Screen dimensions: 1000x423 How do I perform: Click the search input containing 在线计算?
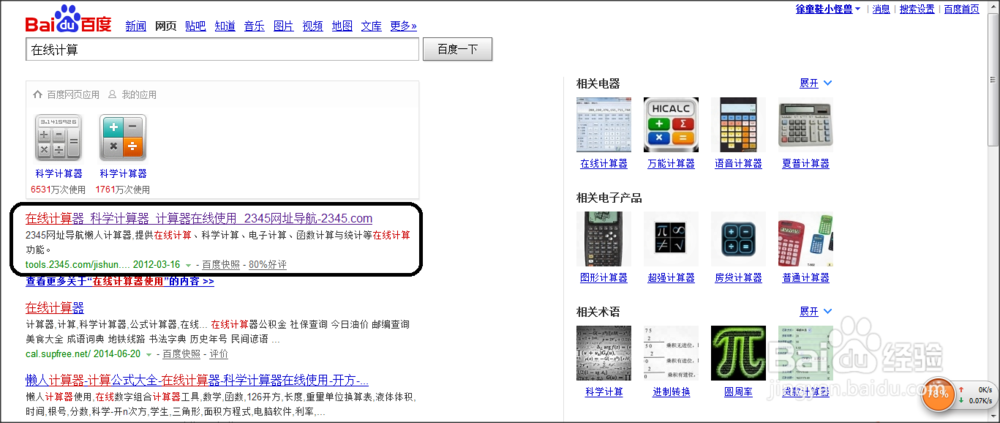pos(222,50)
